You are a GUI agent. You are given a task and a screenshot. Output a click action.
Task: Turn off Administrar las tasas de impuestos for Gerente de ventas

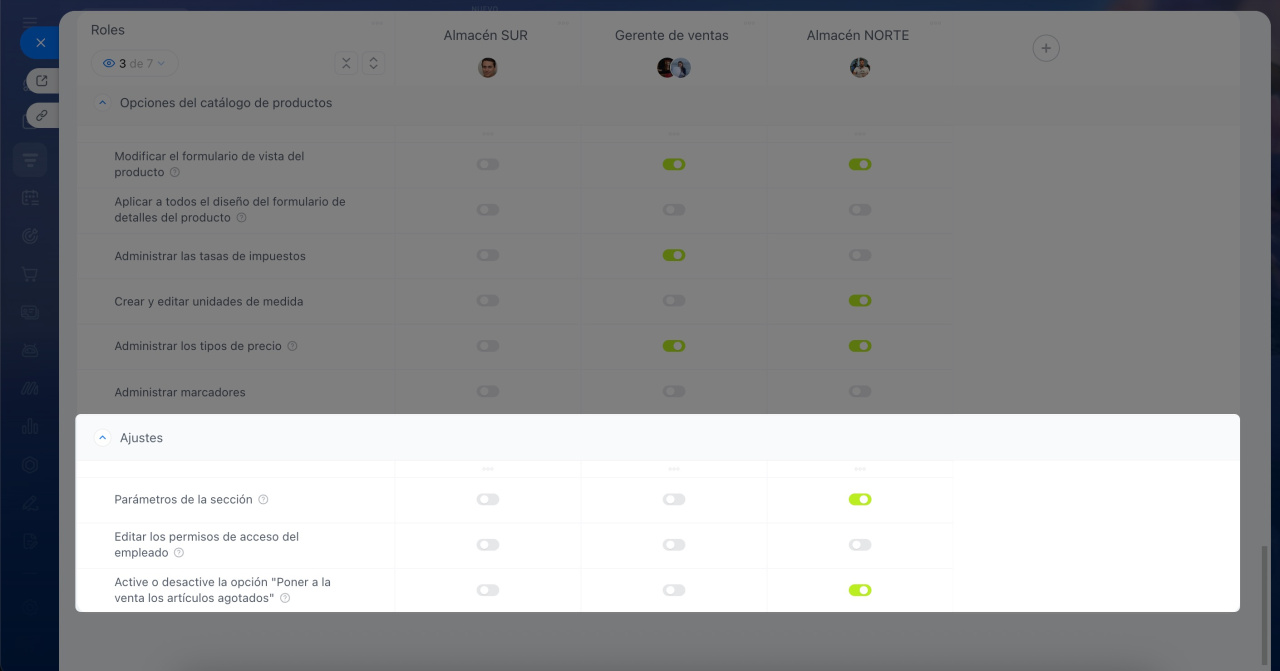pyautogui.click(x=673, y=255)
